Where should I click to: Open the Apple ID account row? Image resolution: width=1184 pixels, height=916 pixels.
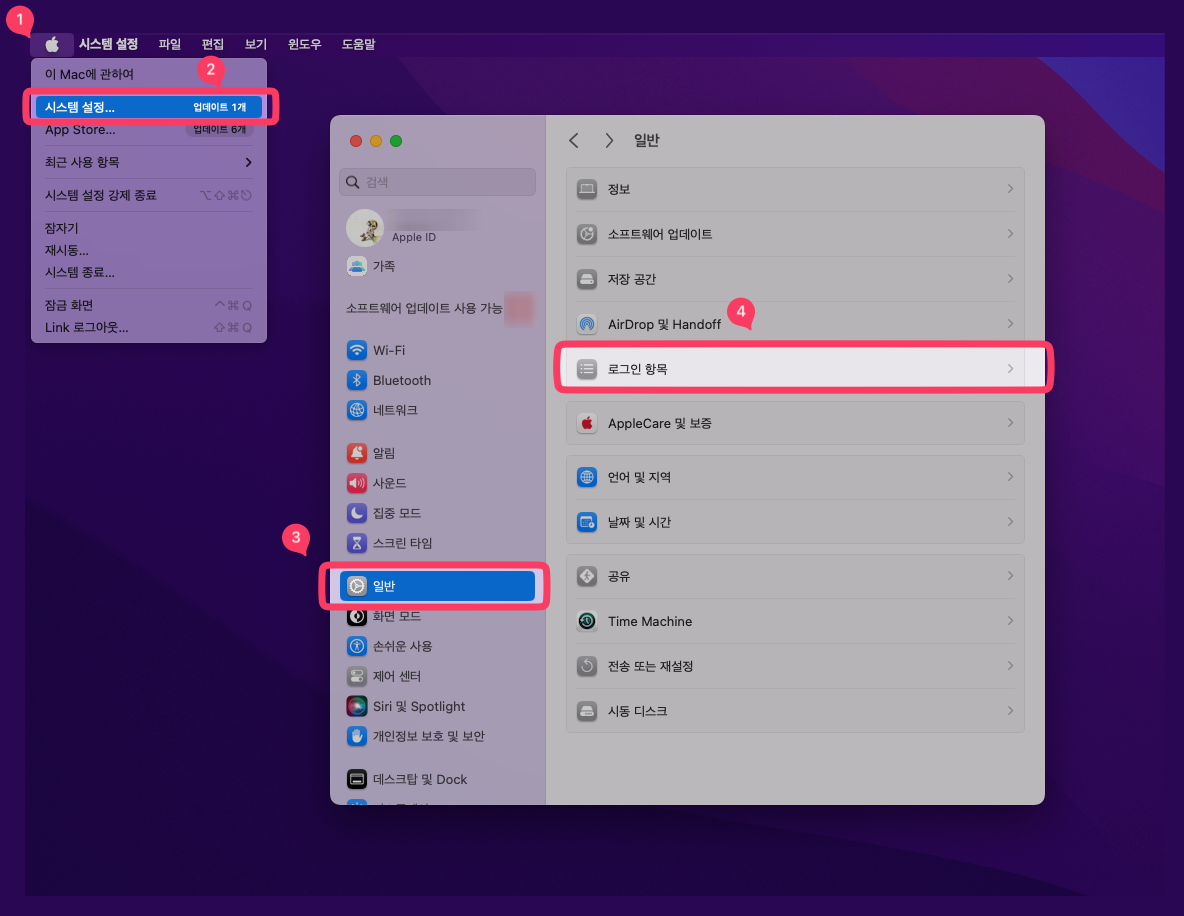click(x=438, y=228)
